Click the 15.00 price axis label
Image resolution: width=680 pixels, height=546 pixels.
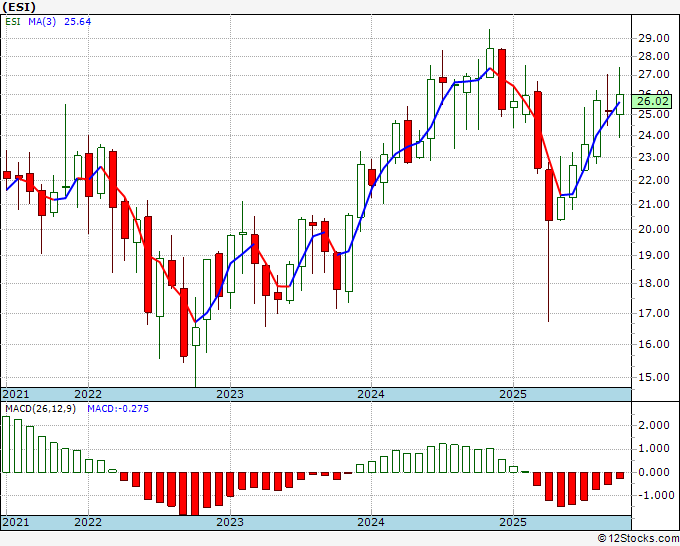pos(654,377)
